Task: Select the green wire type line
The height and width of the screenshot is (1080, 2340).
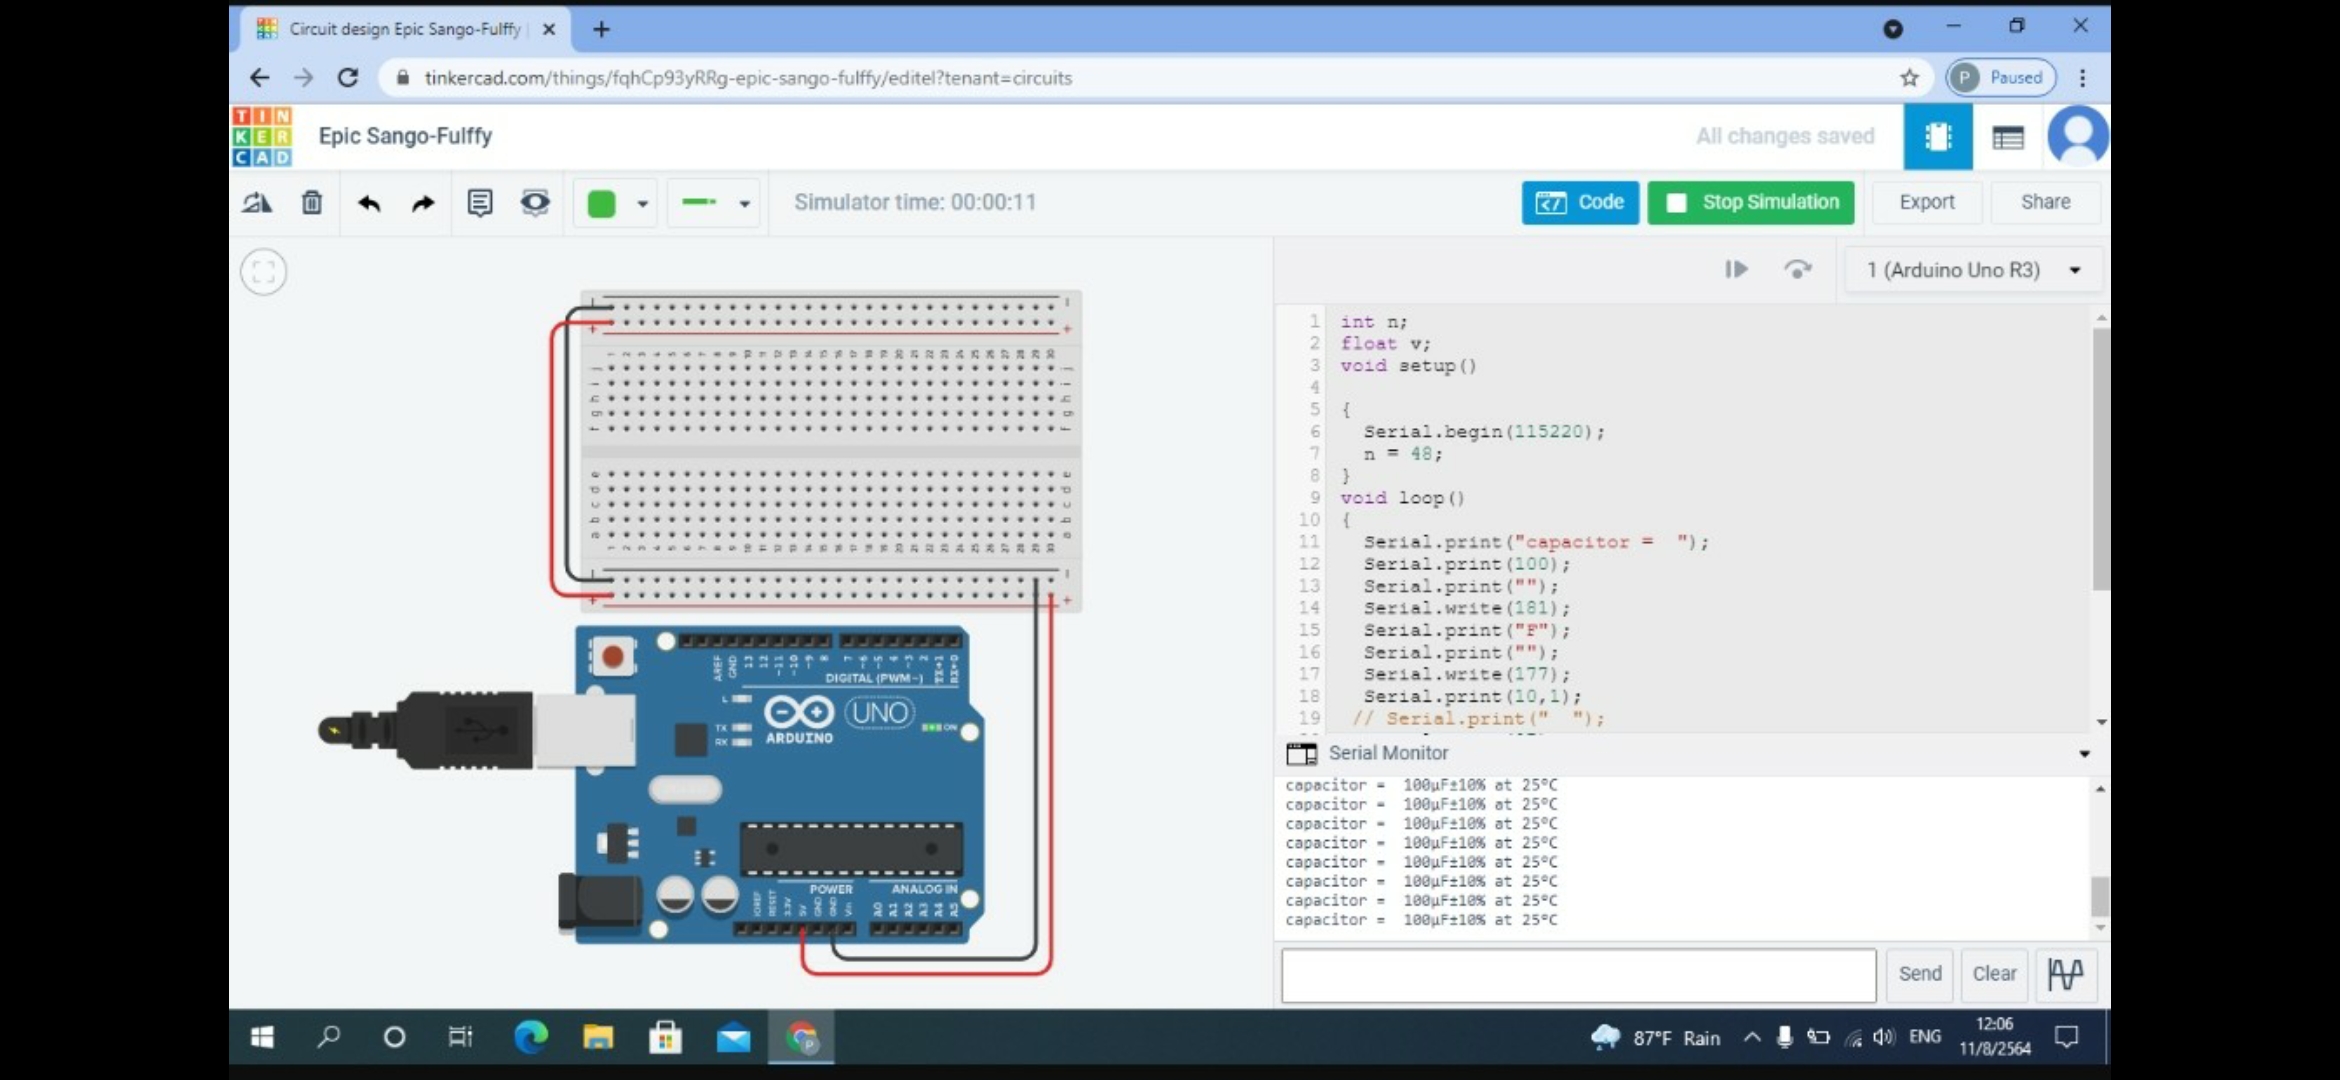Action: [x=699, y=202]
